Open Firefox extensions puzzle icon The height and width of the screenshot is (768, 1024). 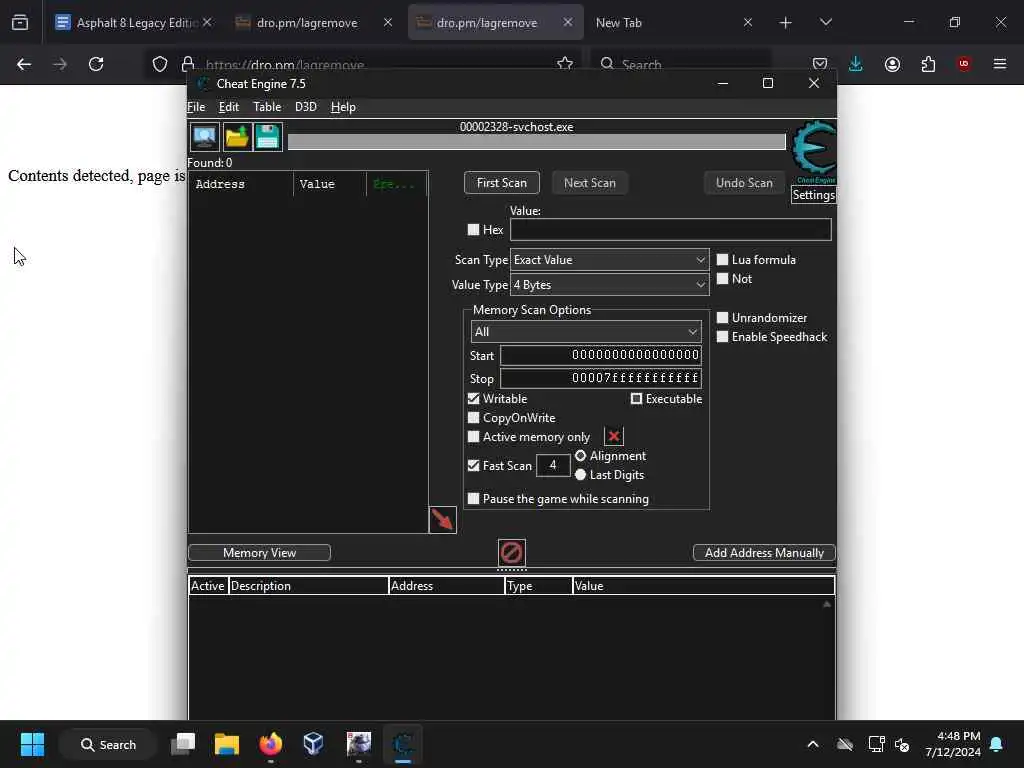point(928,64)
